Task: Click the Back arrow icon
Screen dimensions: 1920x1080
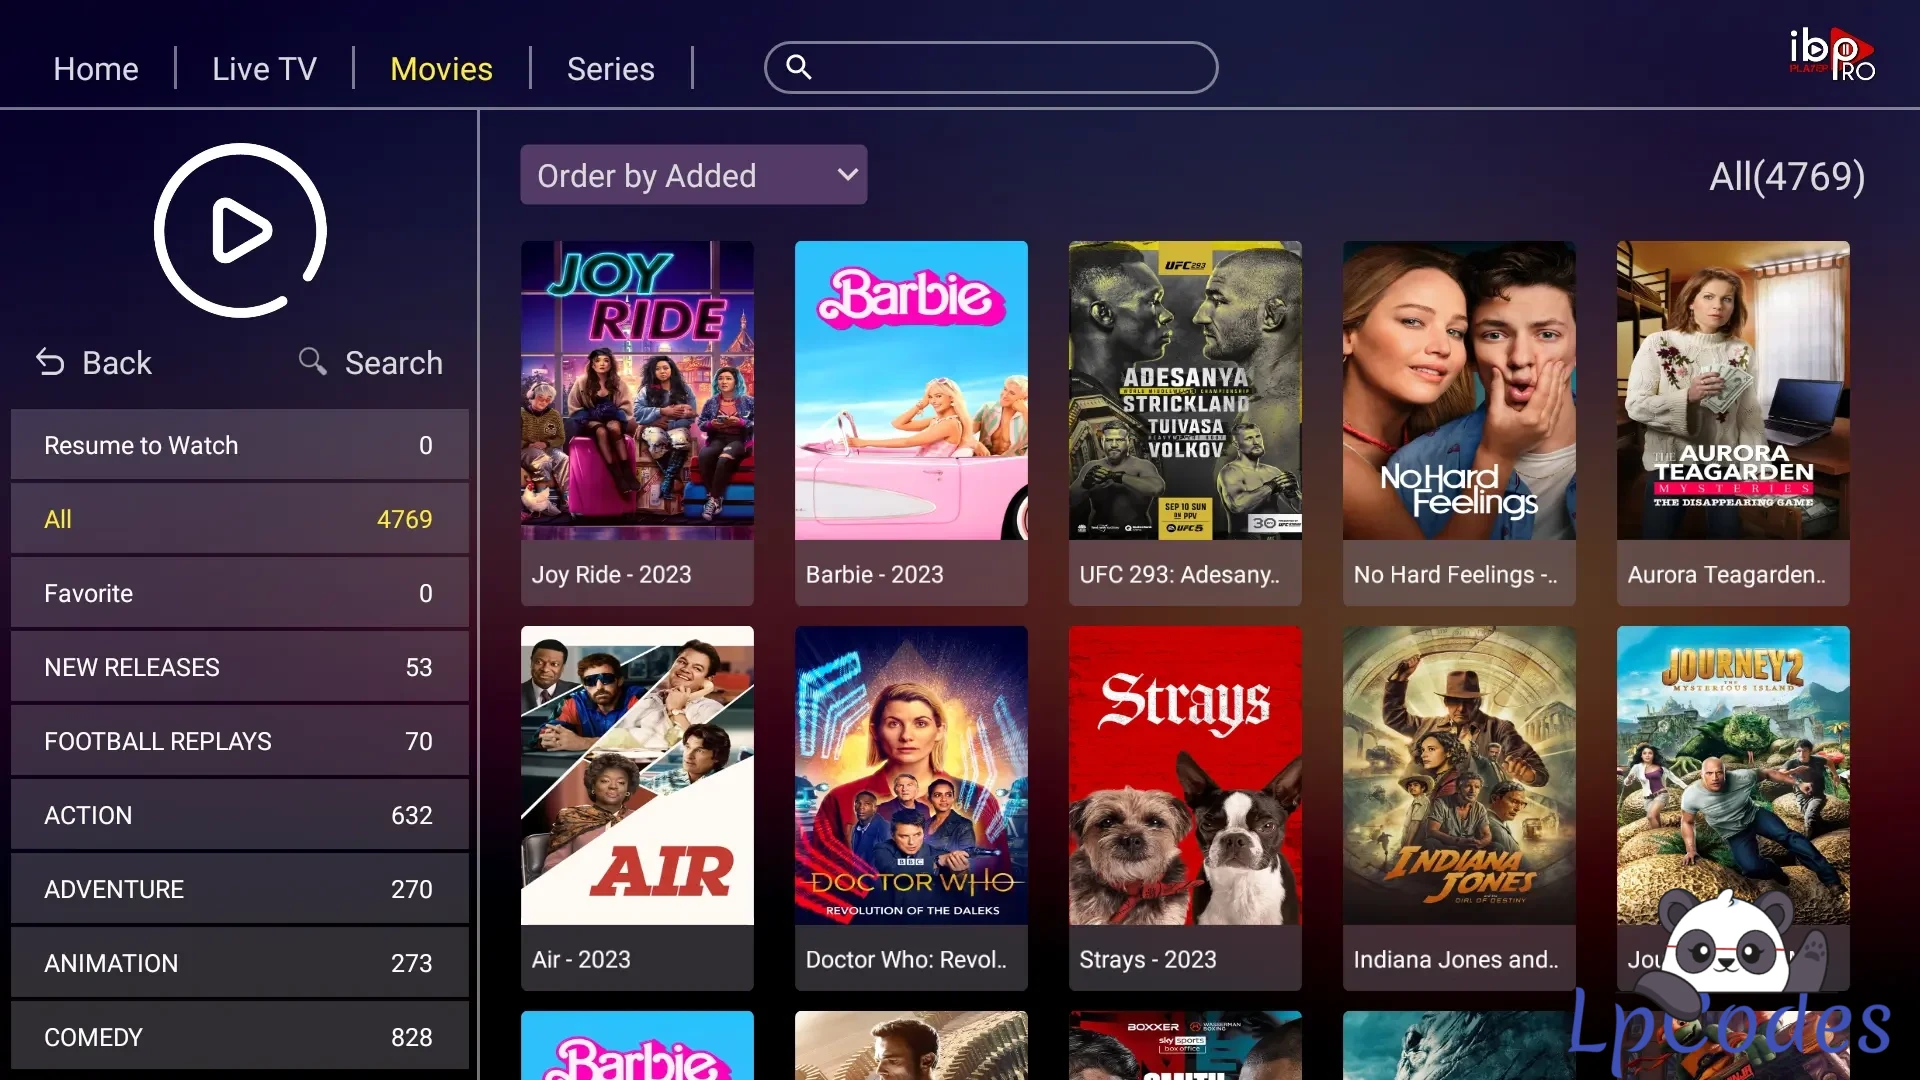Action: pos(50,362)
